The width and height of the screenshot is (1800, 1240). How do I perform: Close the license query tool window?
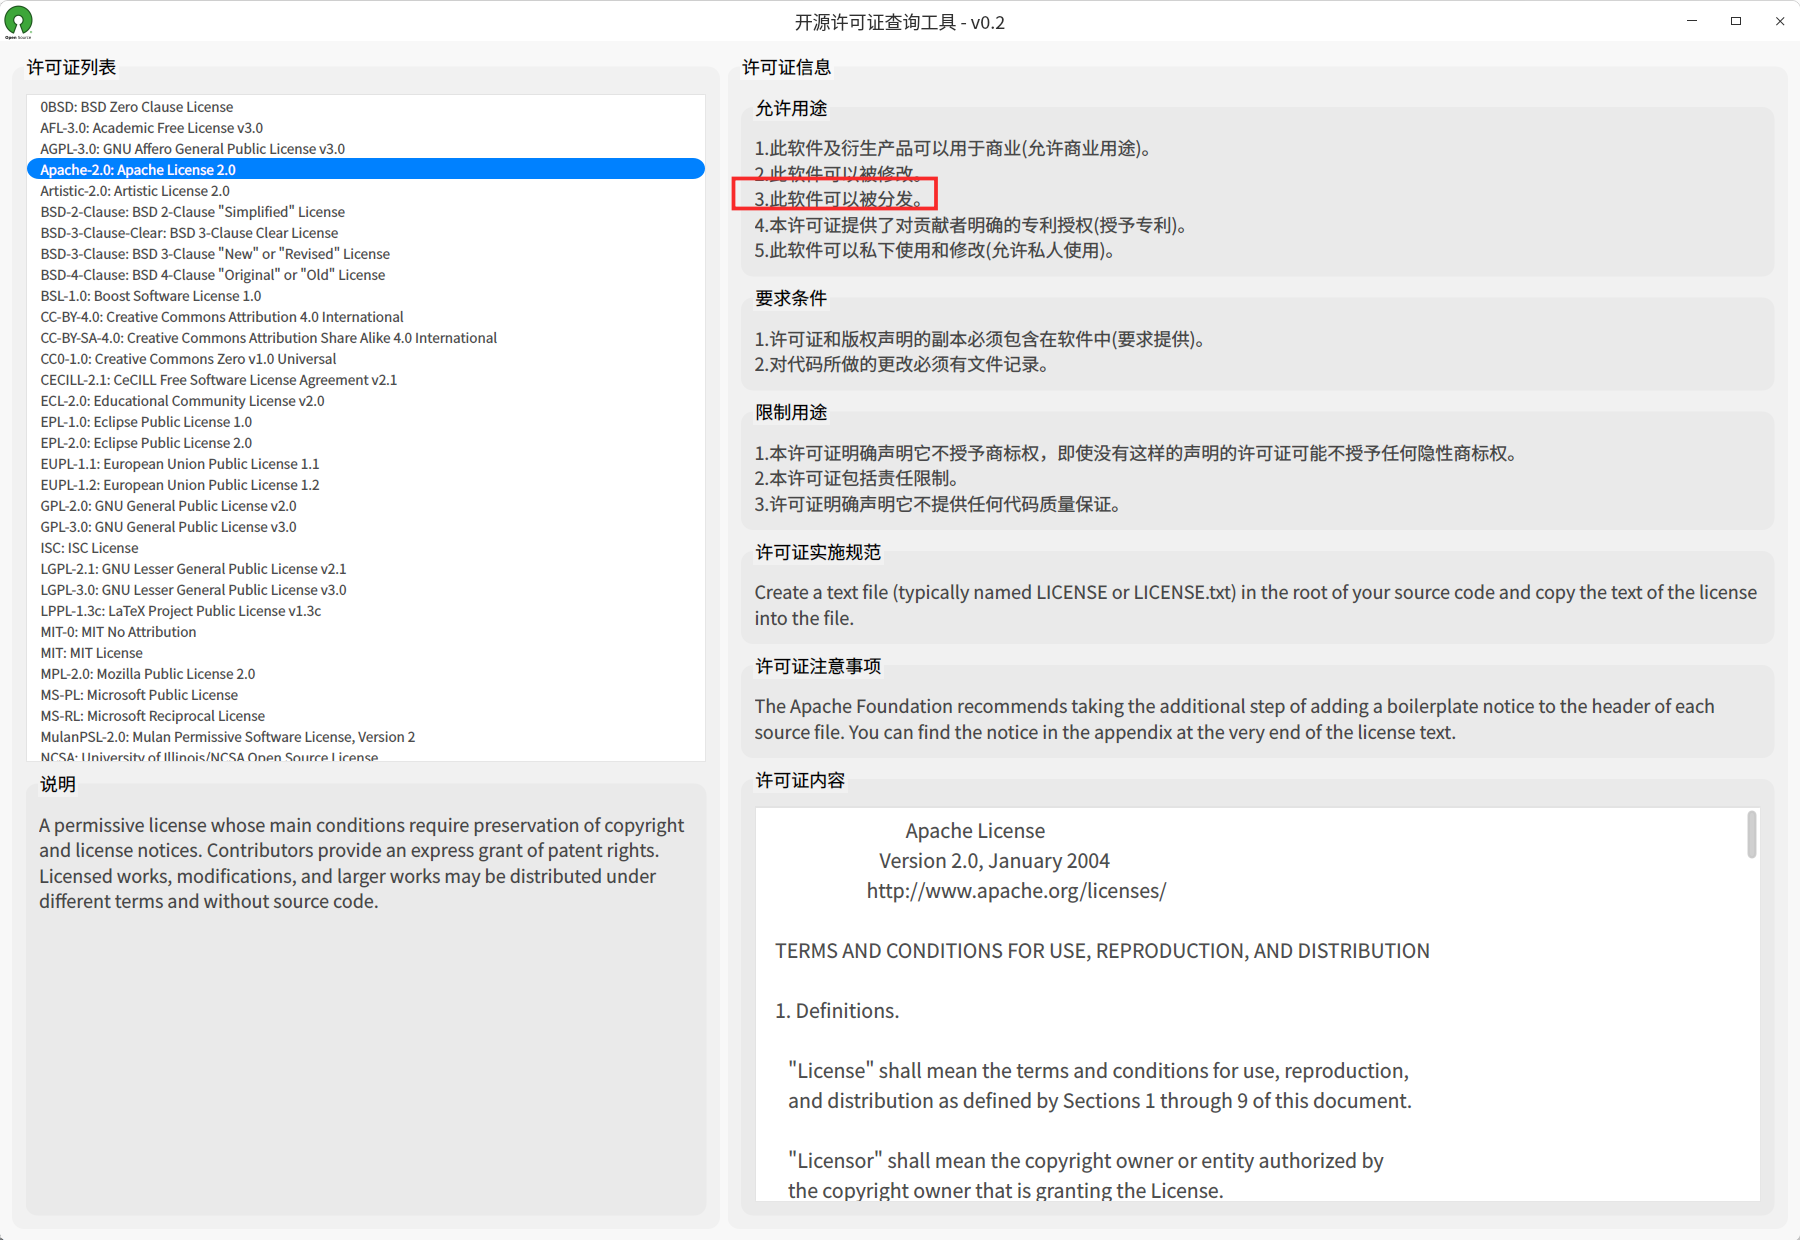click(x=1780, y=21)
